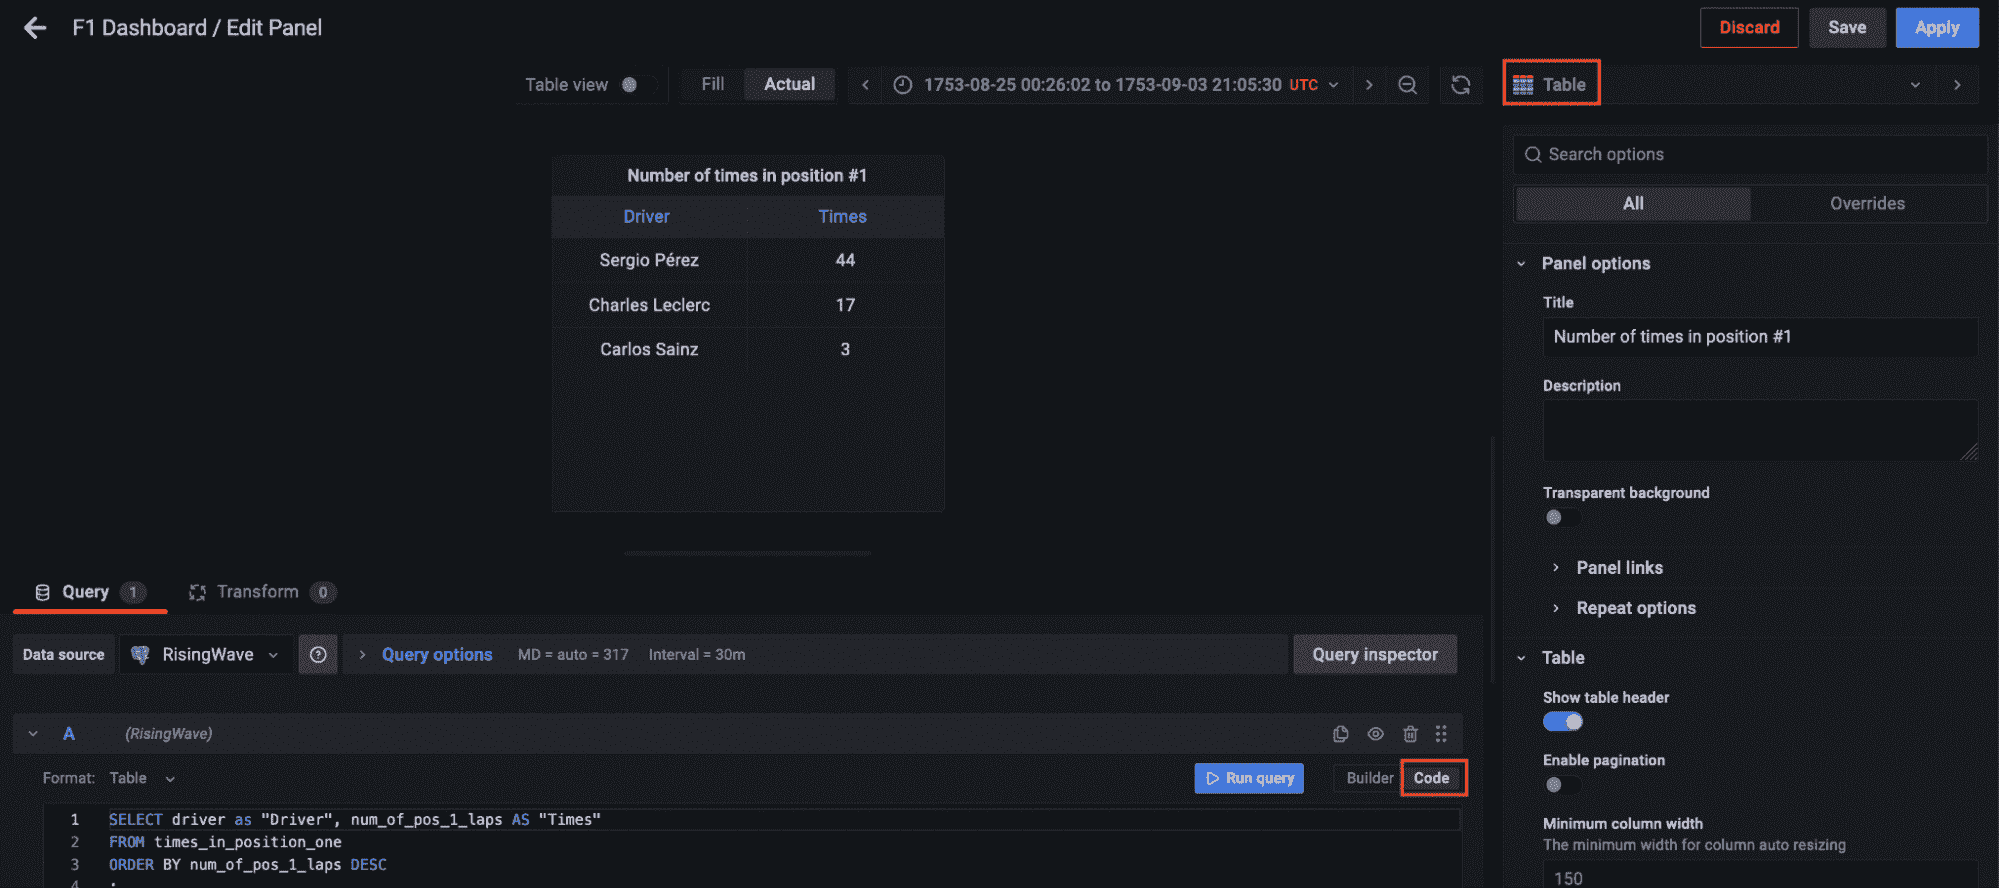The width and height of the screenshot is (1999, 889).
Task: Go back using the arrow icon
Action: click(35, 28)
